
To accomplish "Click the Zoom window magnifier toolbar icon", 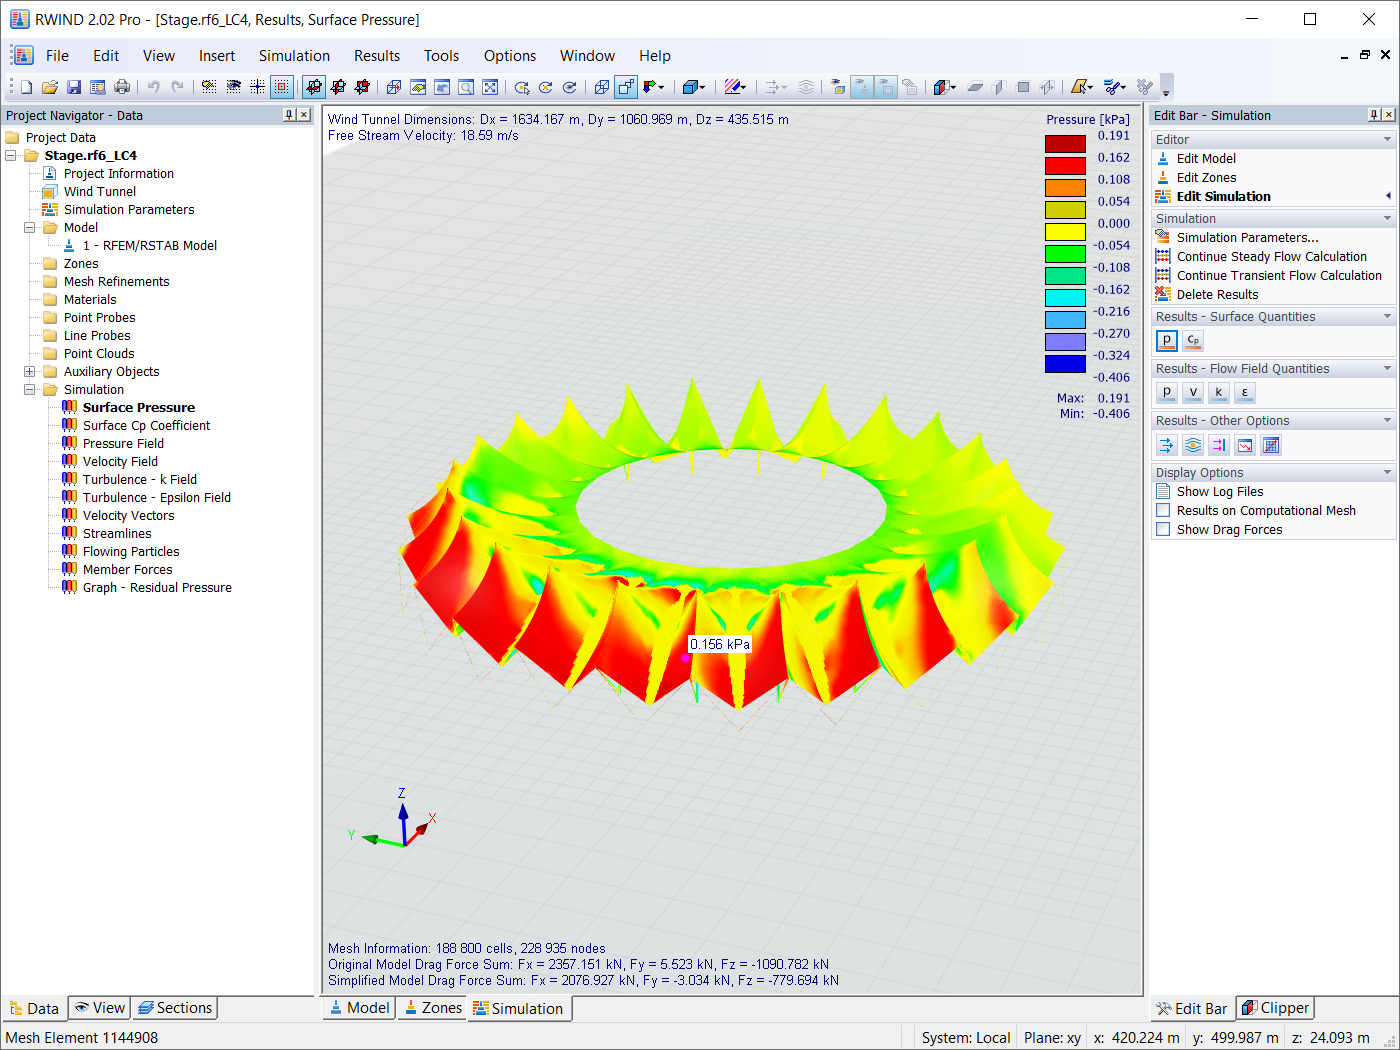I will click(466, 87).
